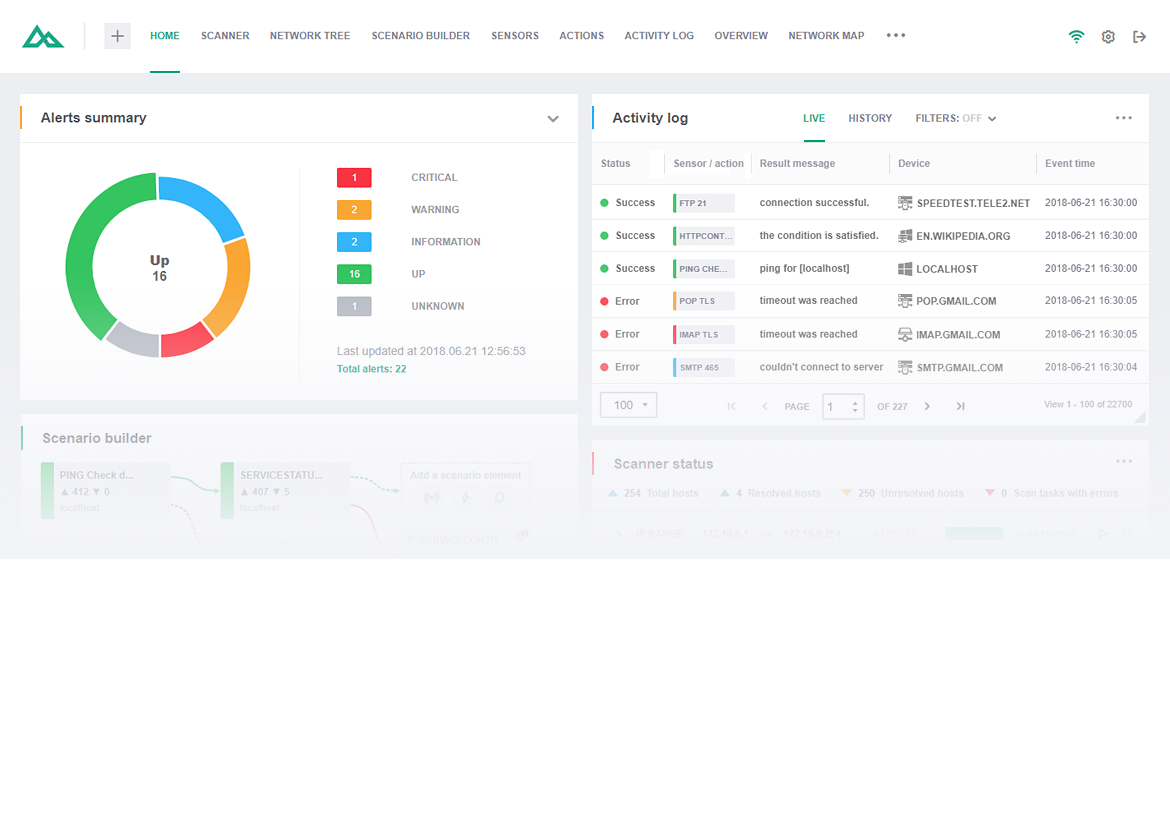Screen dimensions: 1170x829
Task: Click the HTTPCONT... sensor tag
Action: click(704, 236)
